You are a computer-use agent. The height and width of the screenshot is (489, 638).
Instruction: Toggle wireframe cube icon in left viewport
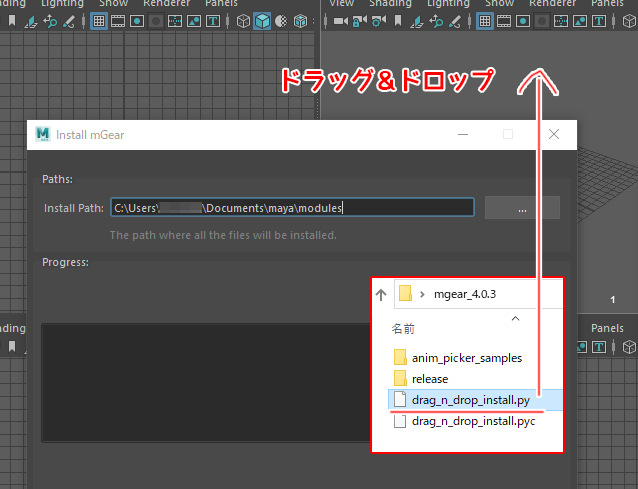244,21
